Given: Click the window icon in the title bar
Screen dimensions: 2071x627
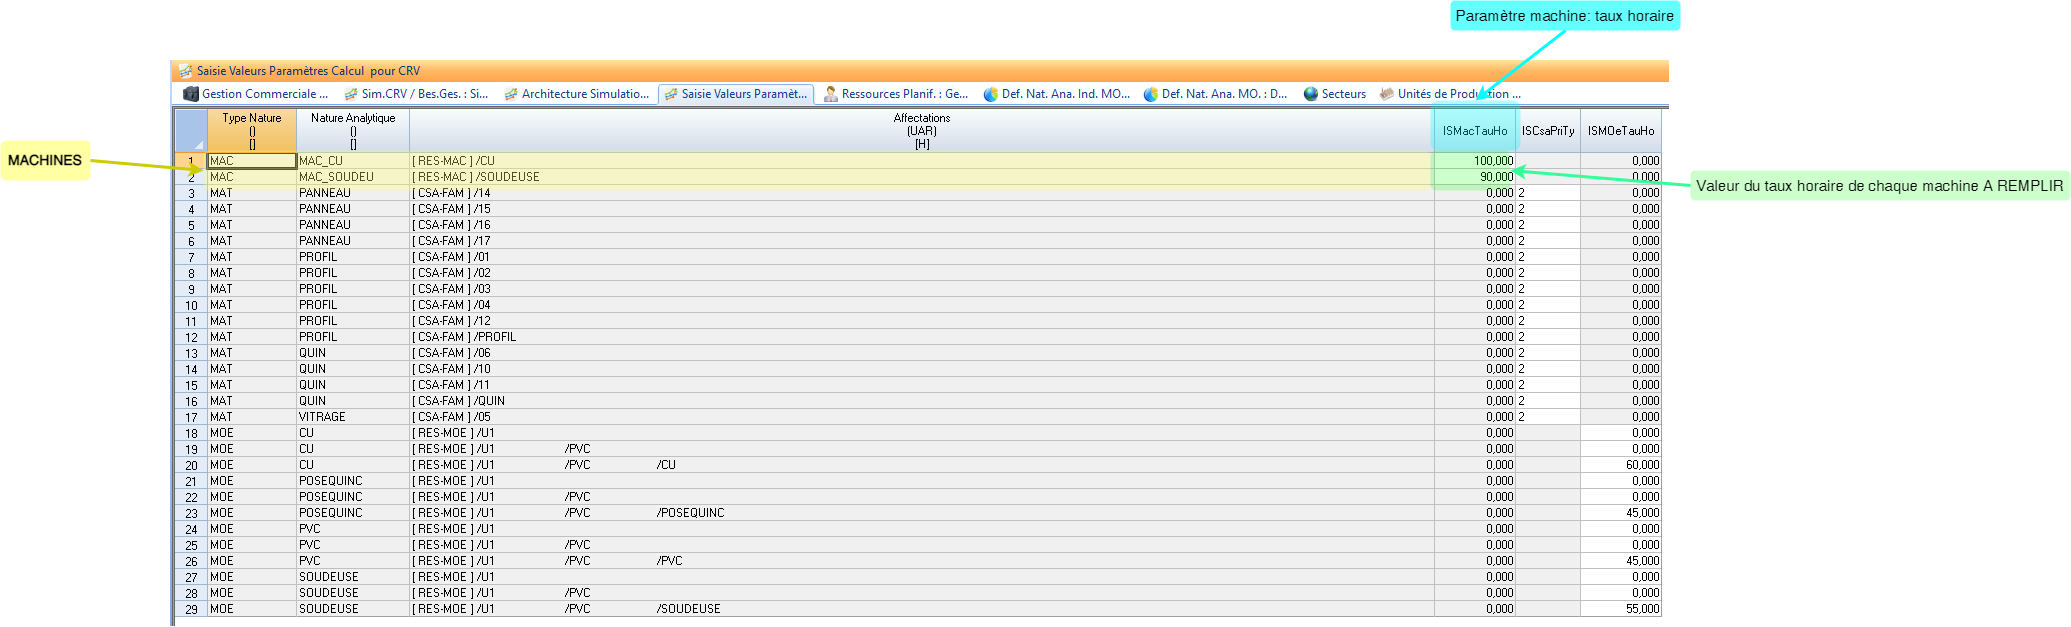Looking at the screenshot, I should [185, 71].
